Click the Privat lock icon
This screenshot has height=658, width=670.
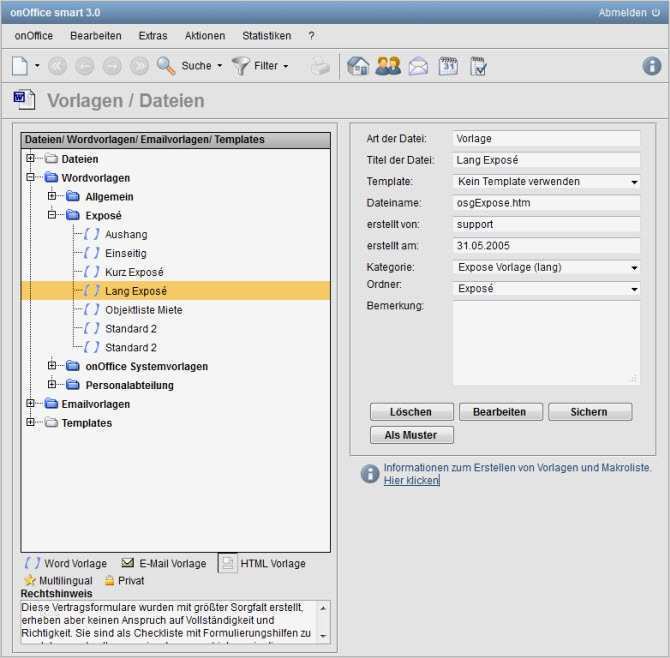109,581
